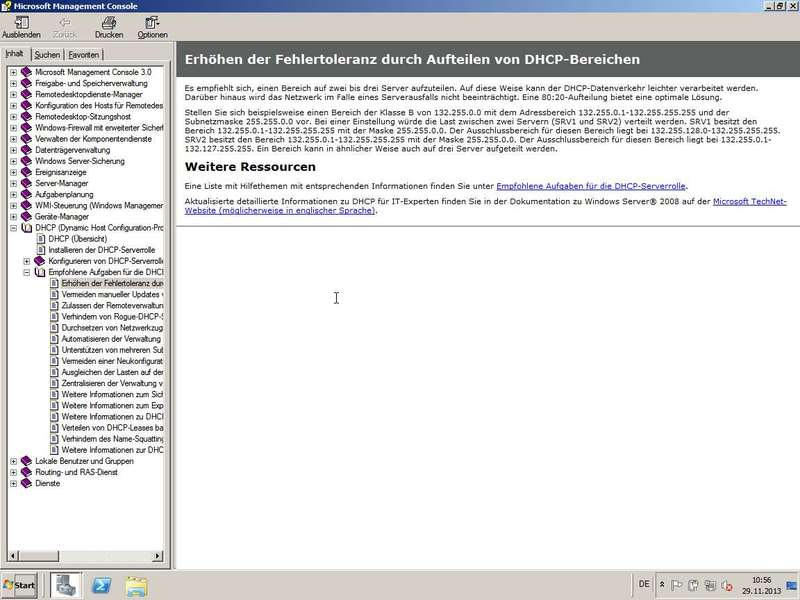Screen dimensions: 800x600
Task: Expand the Freigabe- und Speicherverwaltung node
Action: tap(14, 84)
